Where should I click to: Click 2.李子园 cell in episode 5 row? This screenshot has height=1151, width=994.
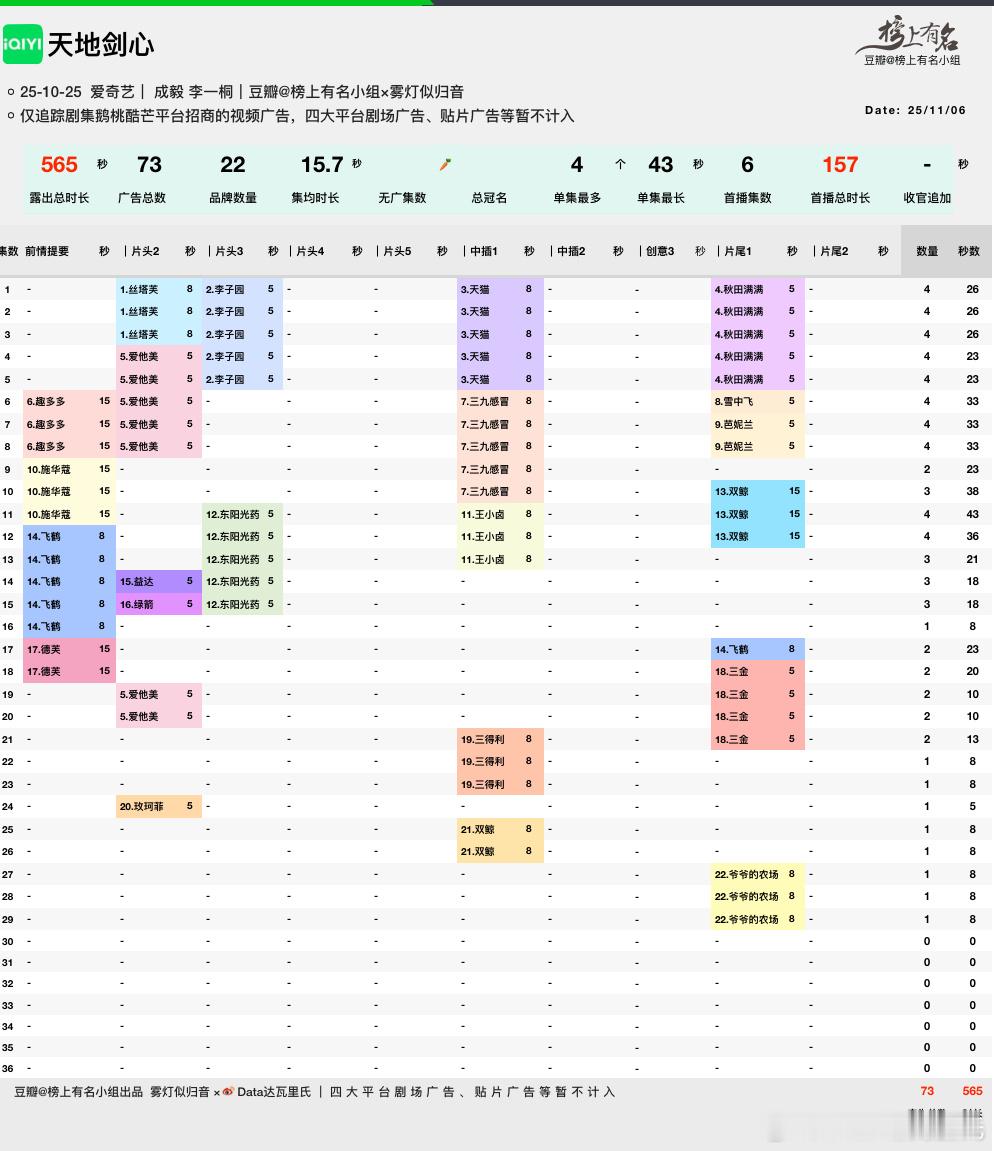(x=242, y=380)
